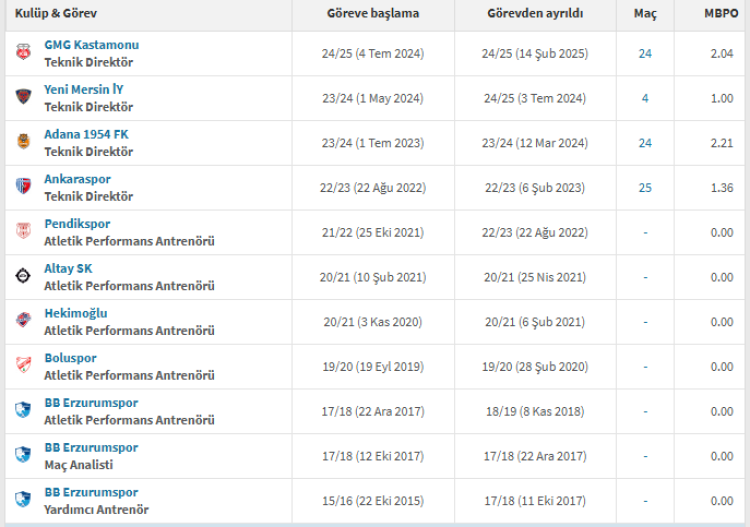Screen dimensions: 750x527
Task: Click the Pendikspor club logo
Action: click(x=23, y=232)
